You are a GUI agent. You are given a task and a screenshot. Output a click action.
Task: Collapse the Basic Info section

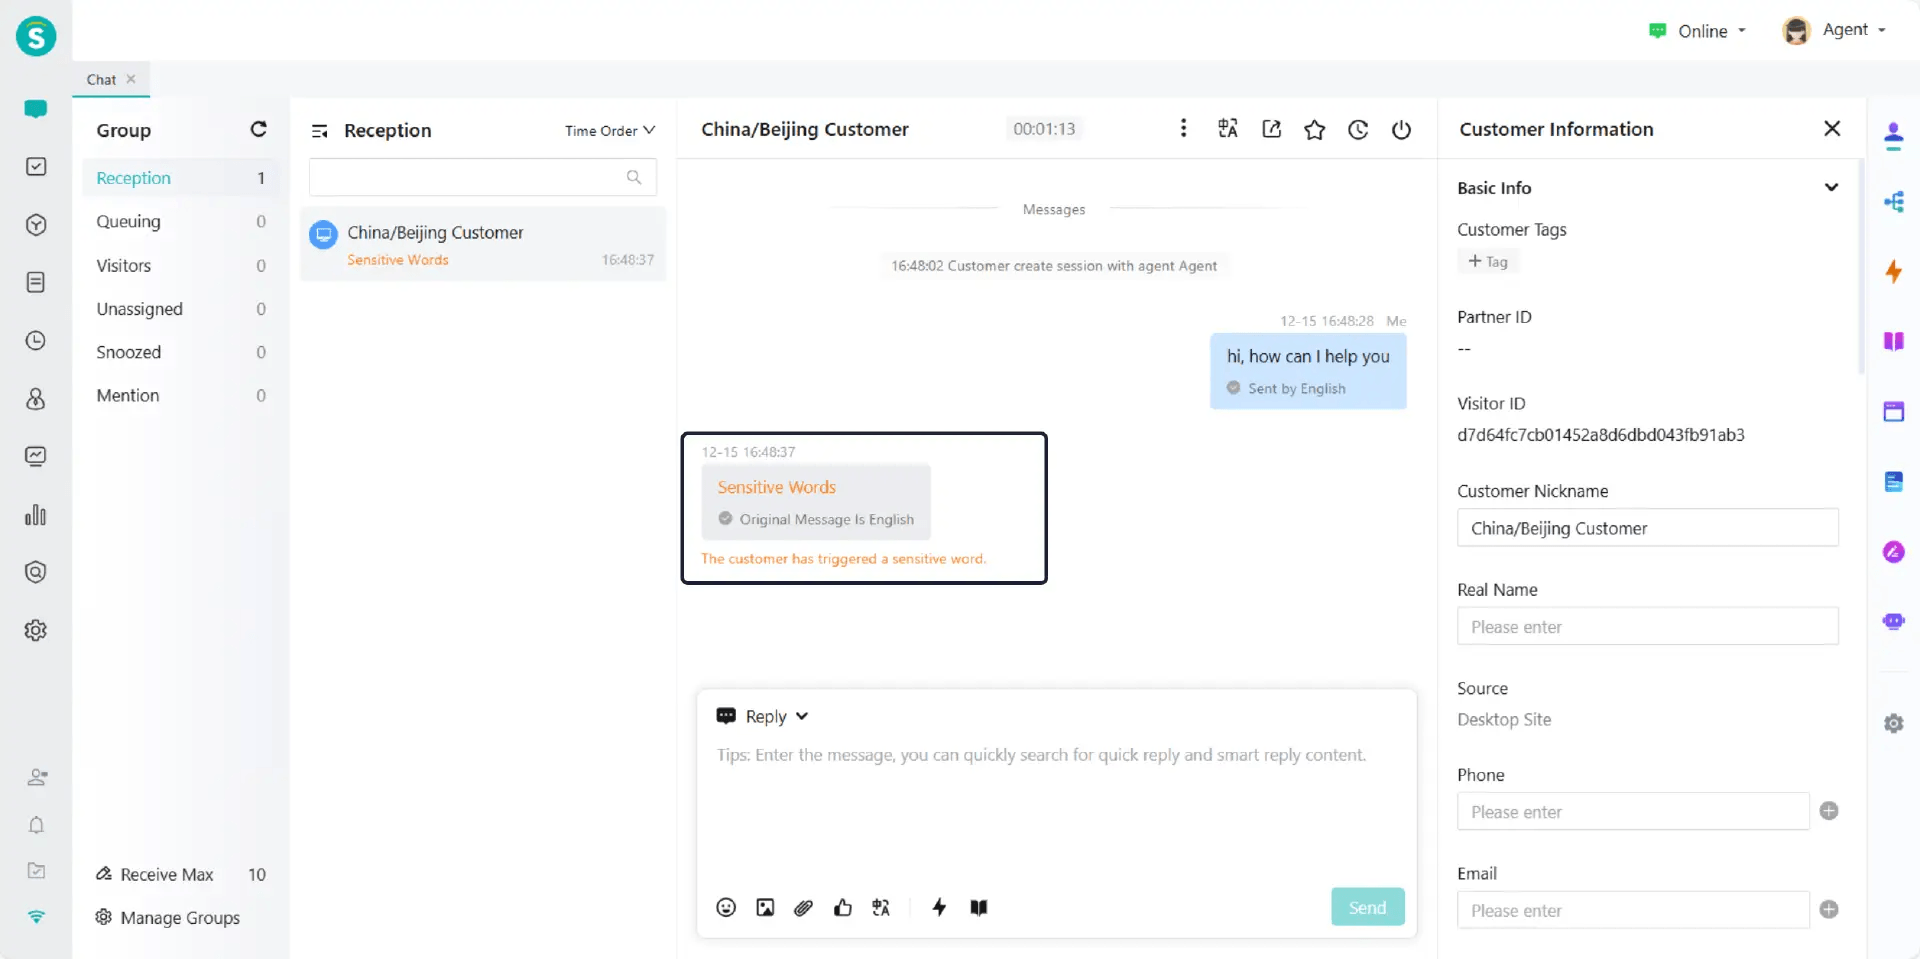tap(1831, 187)
